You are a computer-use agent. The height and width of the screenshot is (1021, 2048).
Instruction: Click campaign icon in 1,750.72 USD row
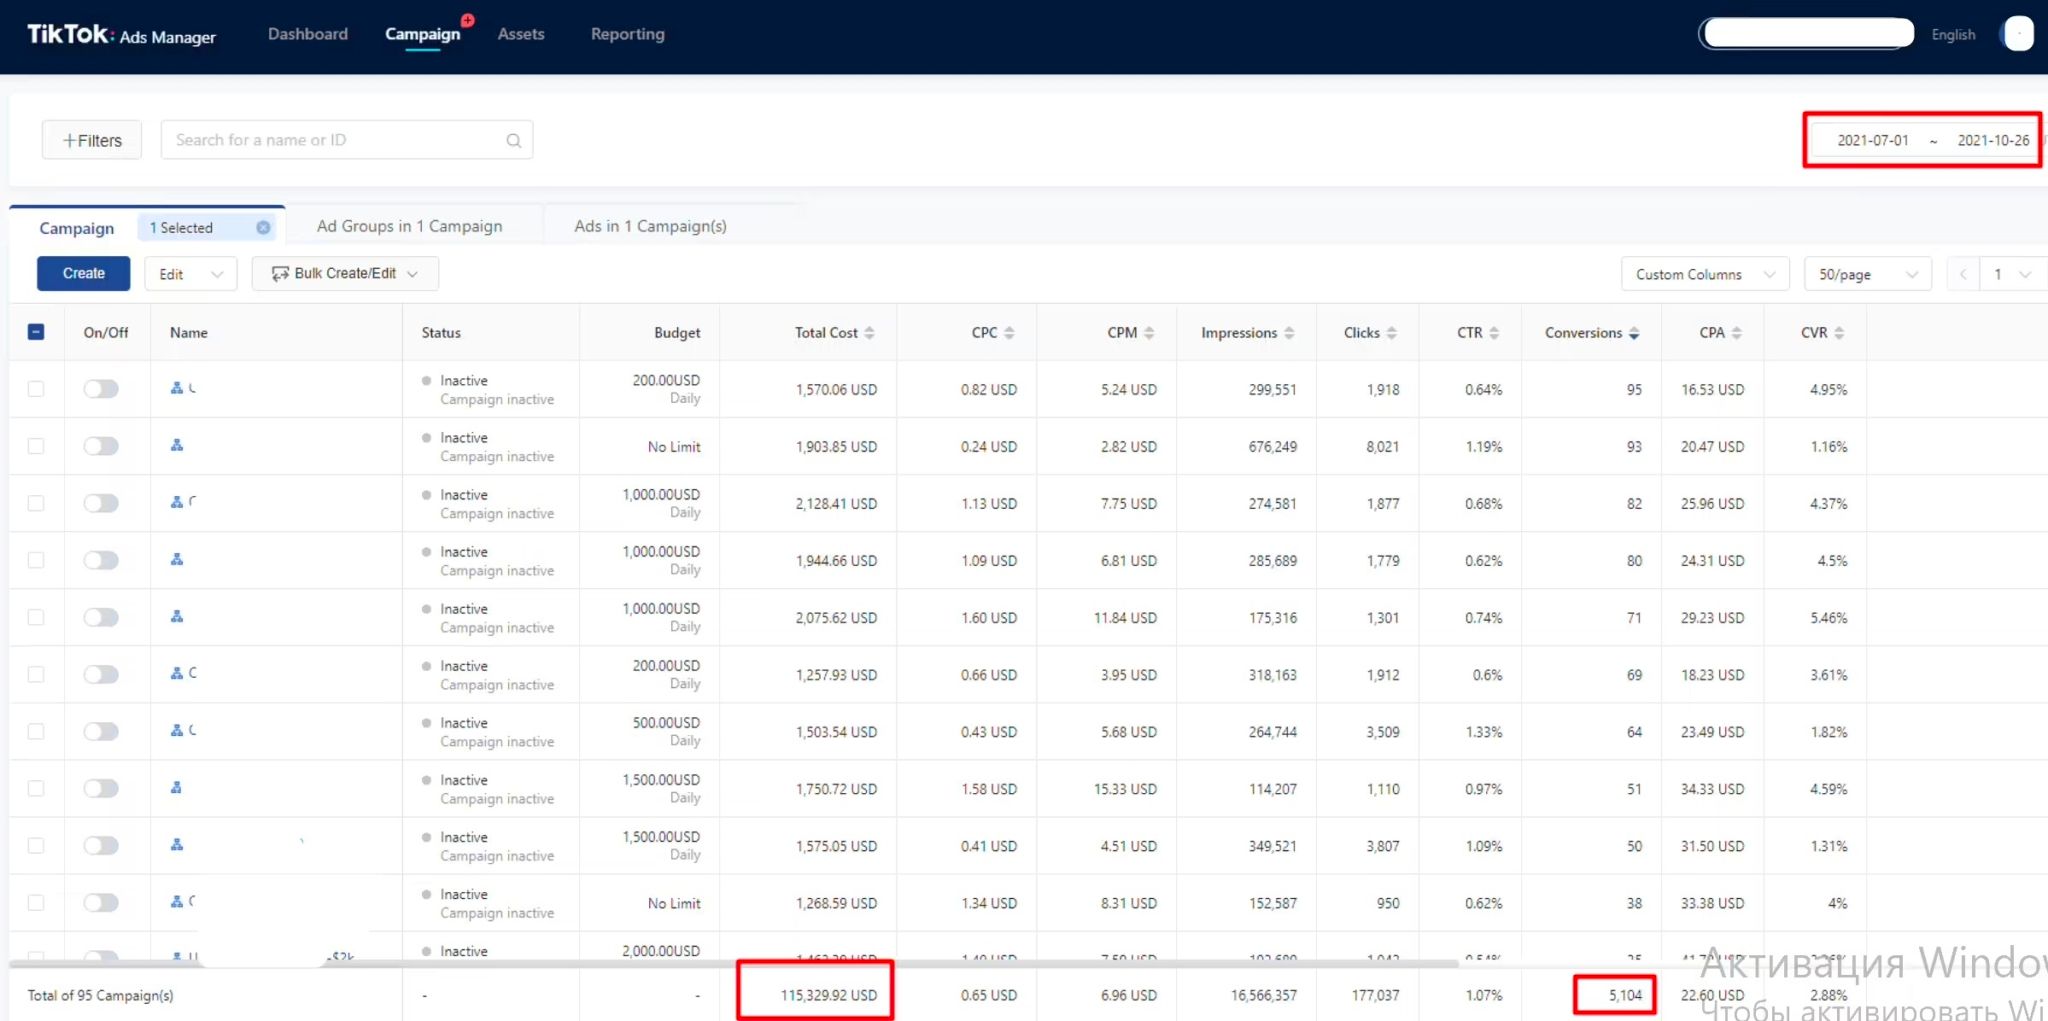pyautogui.click(x=177, y=787)
